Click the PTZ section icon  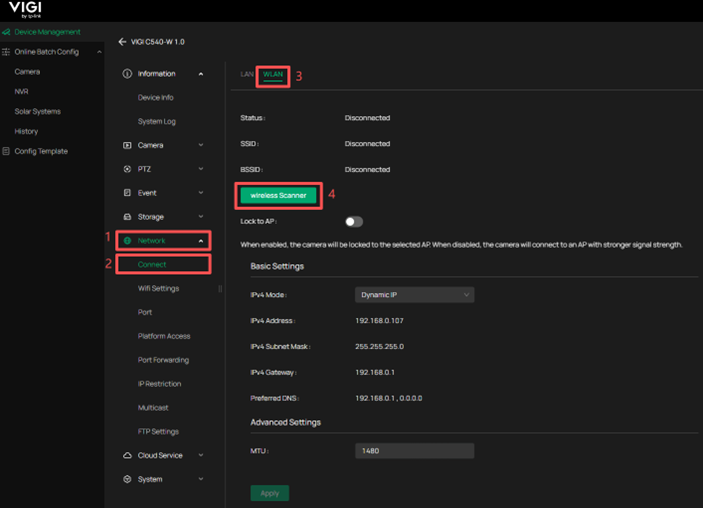(127, 169)
